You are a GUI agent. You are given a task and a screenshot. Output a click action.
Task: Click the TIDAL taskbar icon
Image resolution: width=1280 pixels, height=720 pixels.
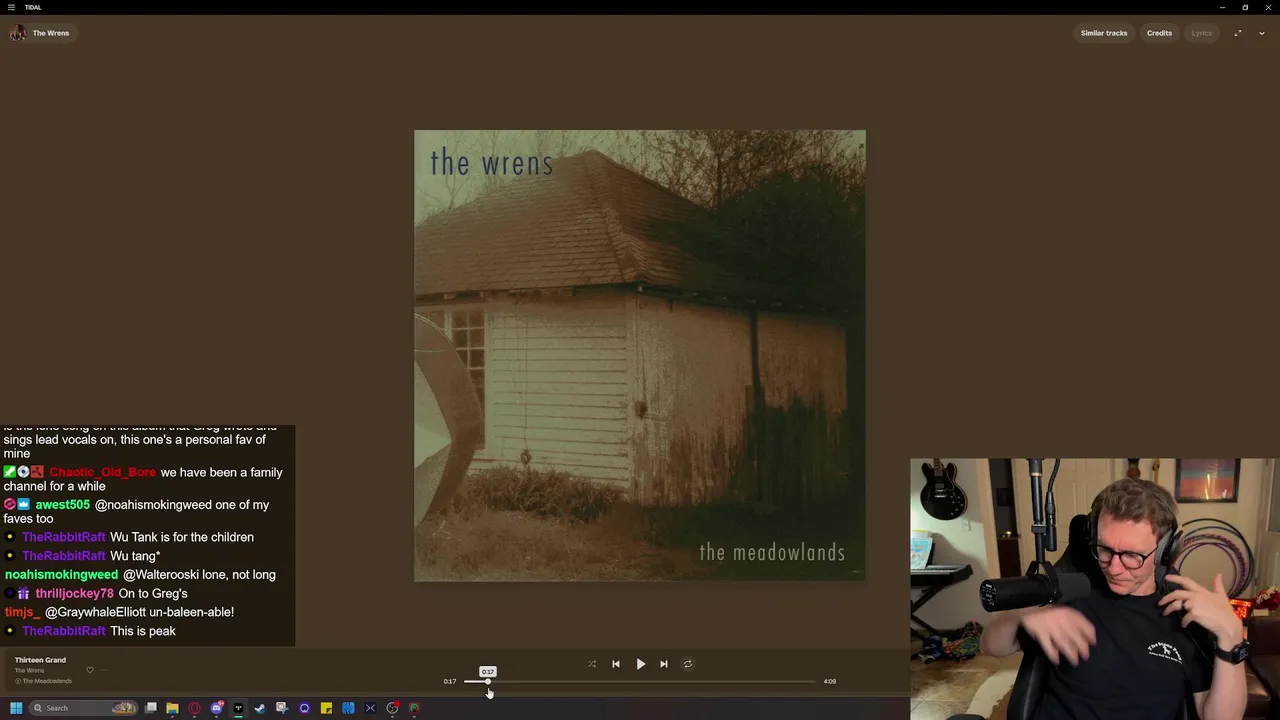[238, 708]
